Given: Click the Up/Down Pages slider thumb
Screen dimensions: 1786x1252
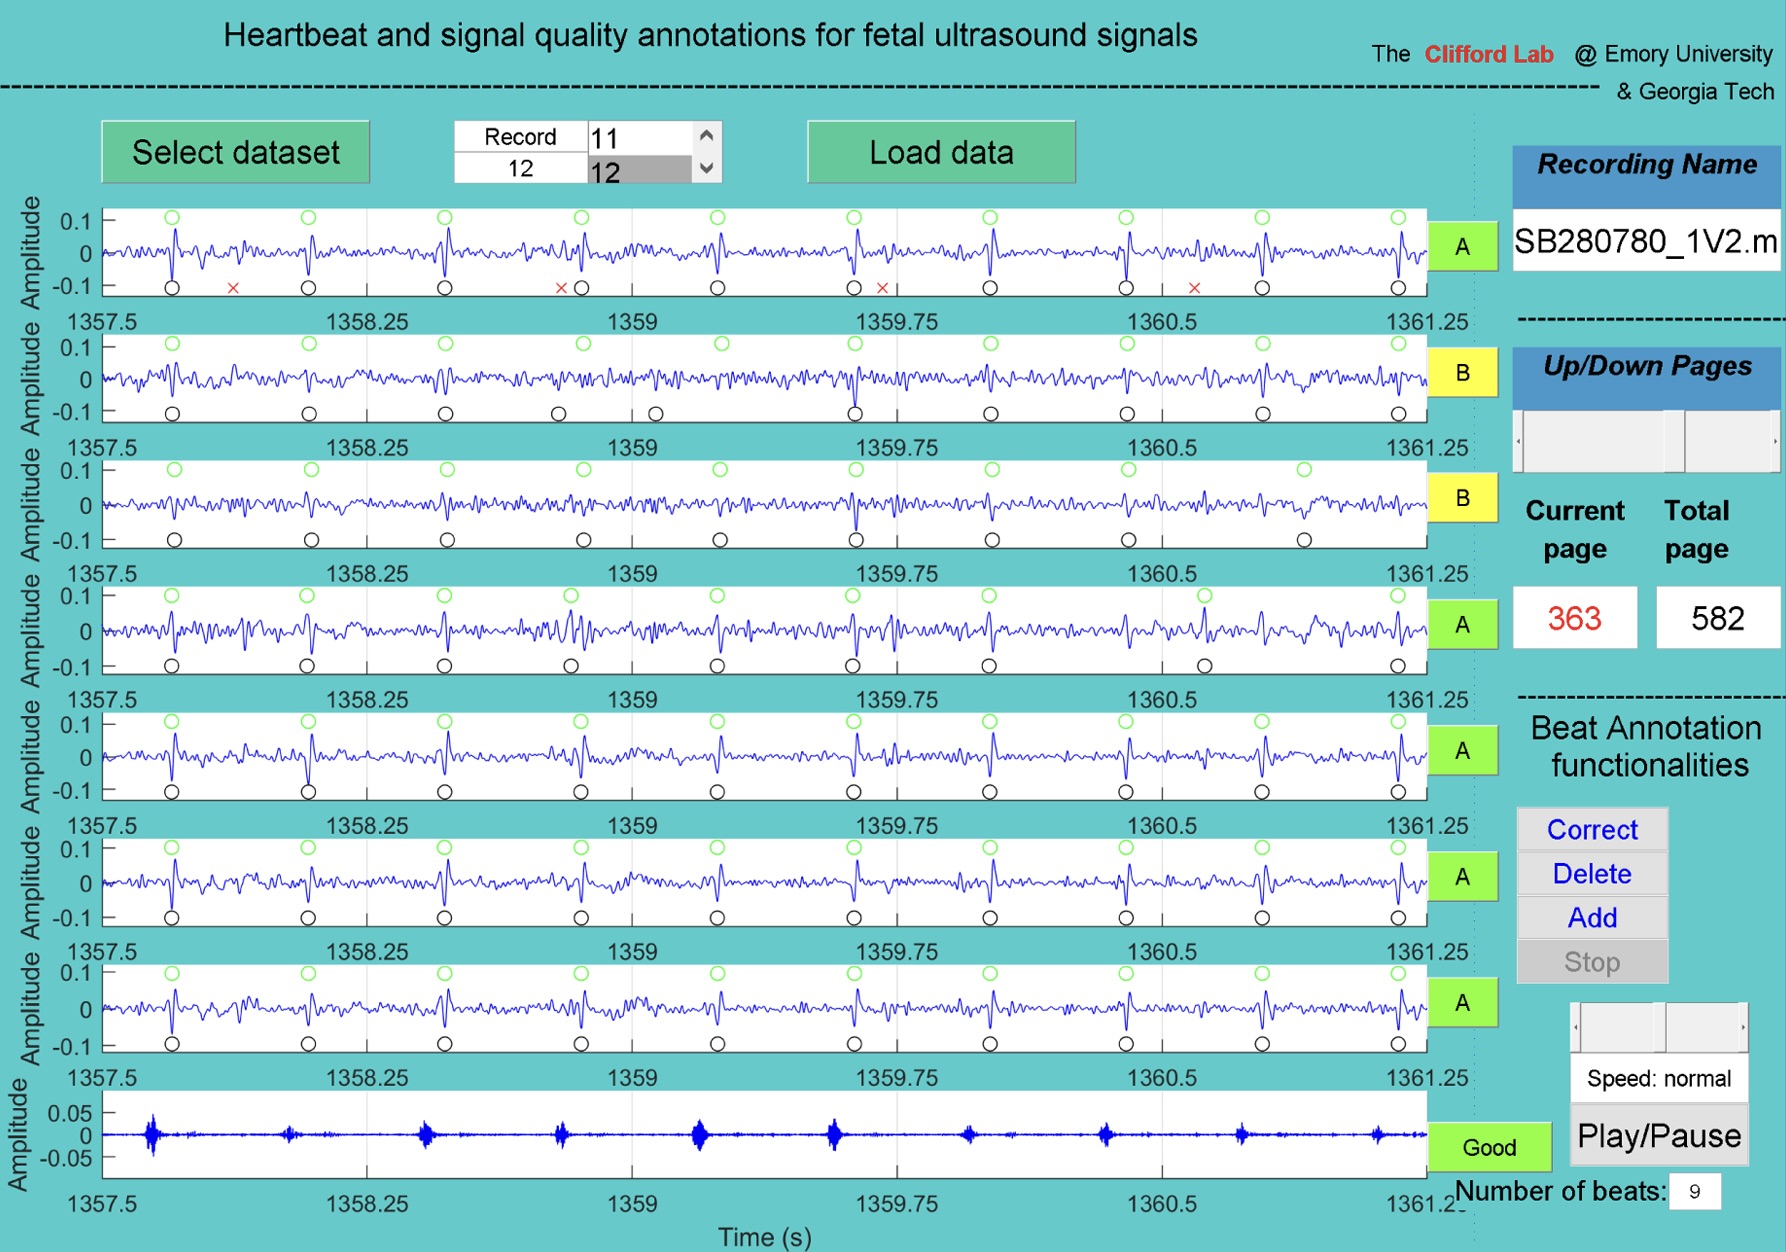Looking at the screenshot, I should tap(1674, 441).
